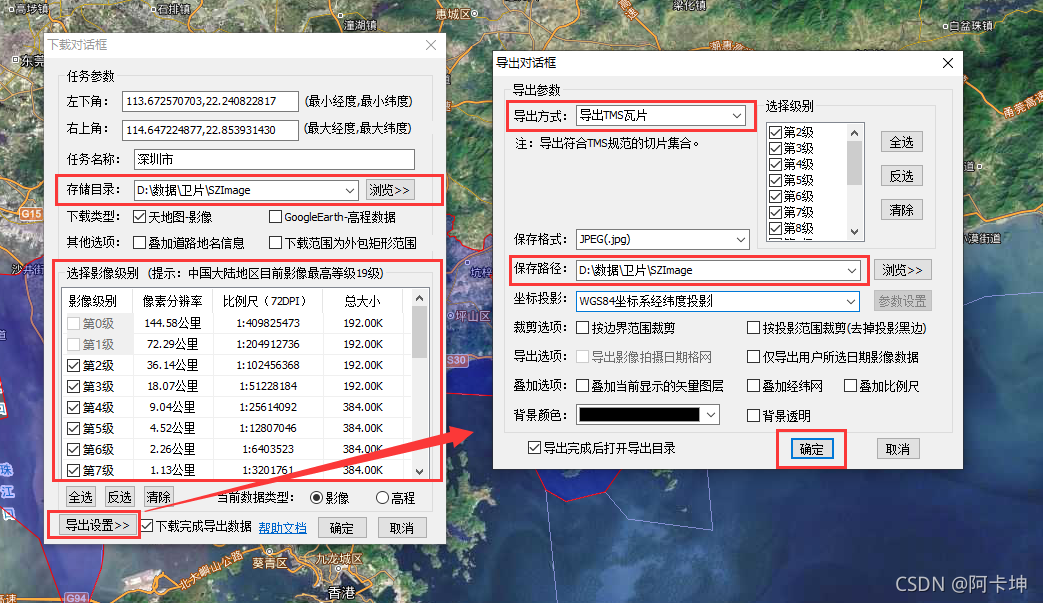Click 全选 in export level selection
This screenshot has height=603, width=1043.
pos(901,142)
